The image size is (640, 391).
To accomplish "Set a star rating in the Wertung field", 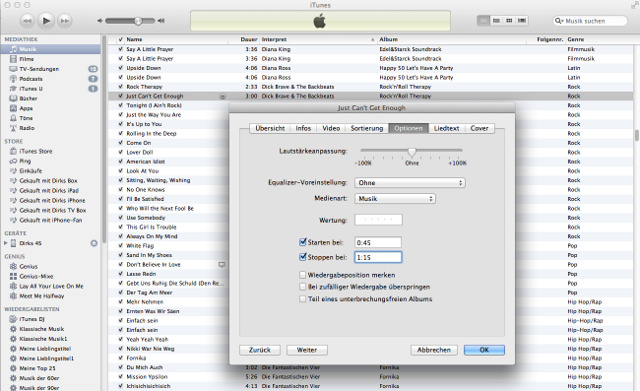I will (x=378, y=220).
